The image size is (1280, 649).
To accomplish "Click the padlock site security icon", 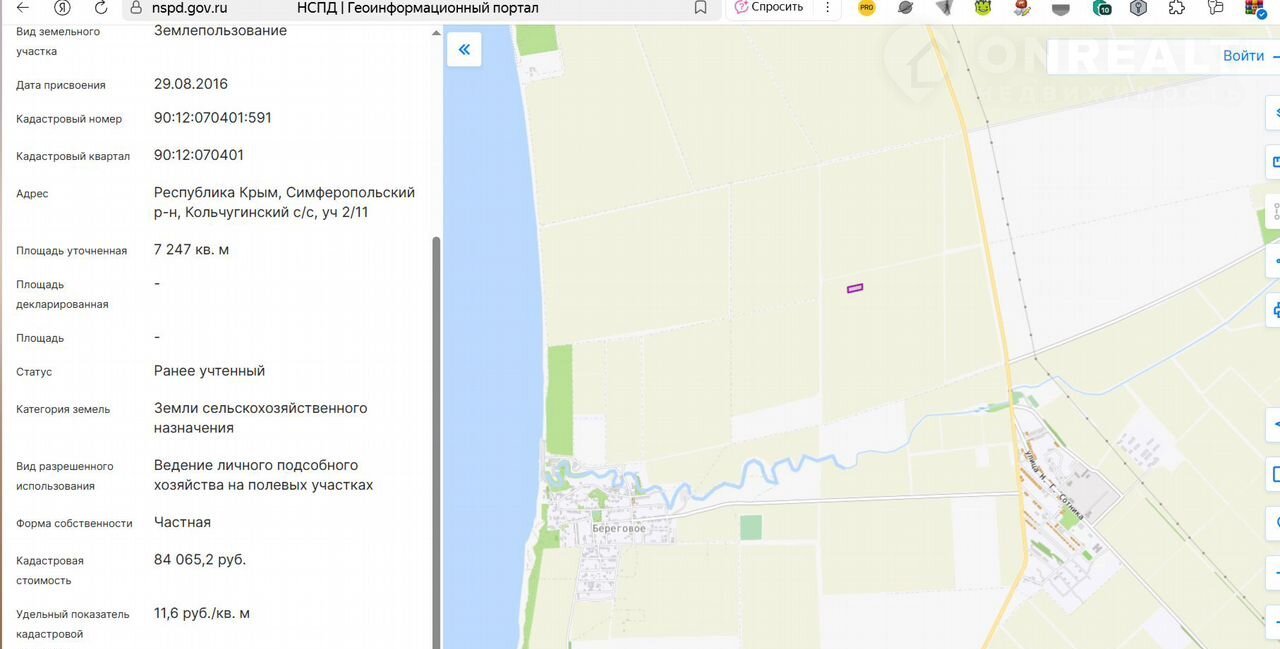I will tap(137, 8).
